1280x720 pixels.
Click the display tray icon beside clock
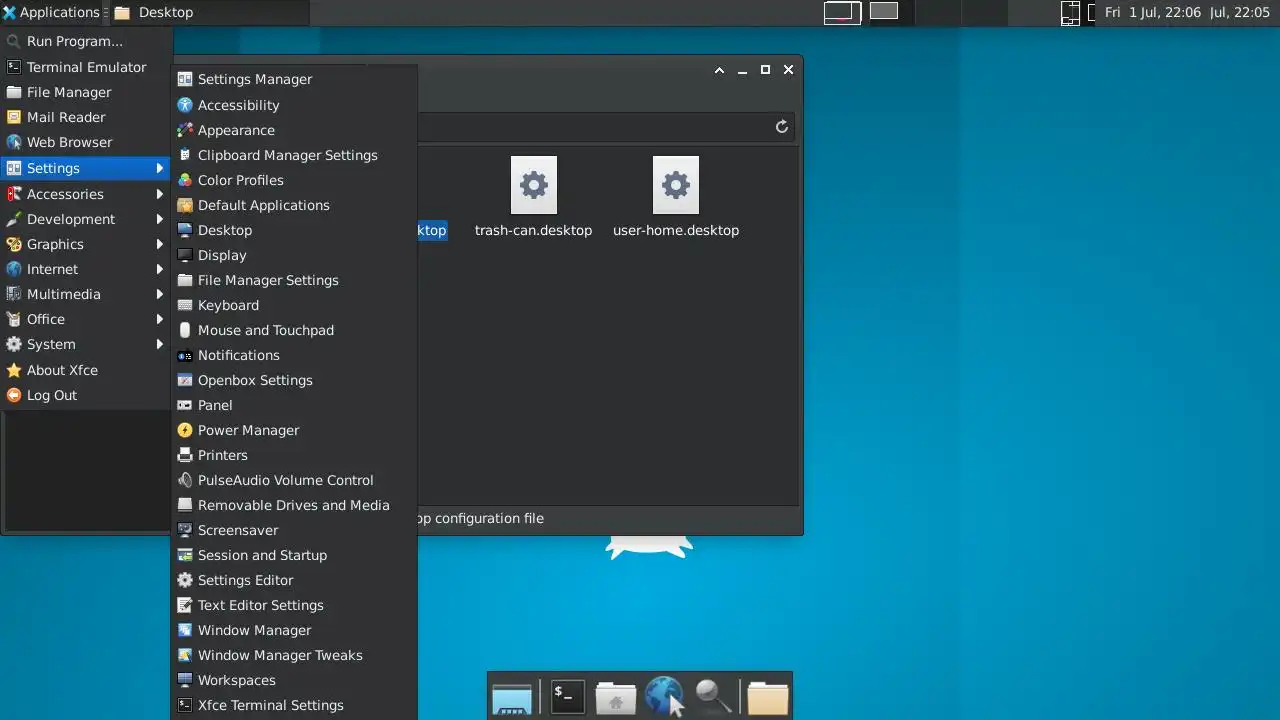coord(1070,12)
